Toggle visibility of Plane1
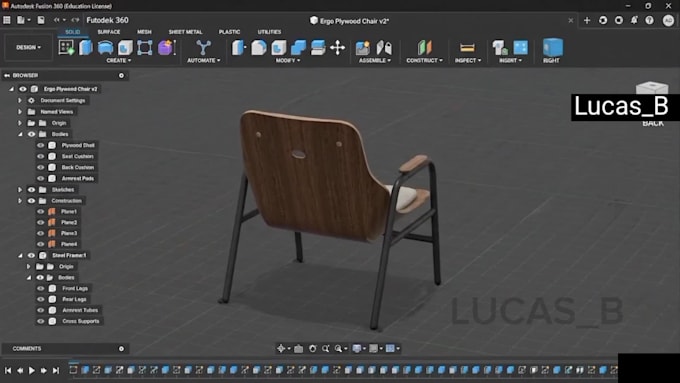Screen dimensions: 680x383 point(41,212)
